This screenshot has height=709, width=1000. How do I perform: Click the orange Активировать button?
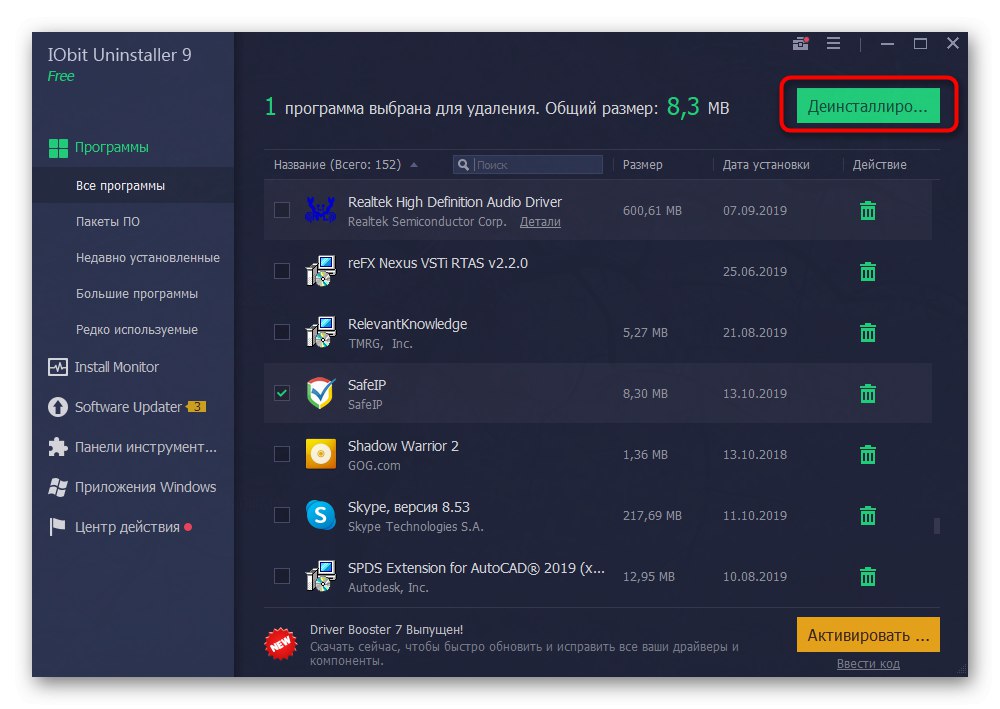click(868, 634)
